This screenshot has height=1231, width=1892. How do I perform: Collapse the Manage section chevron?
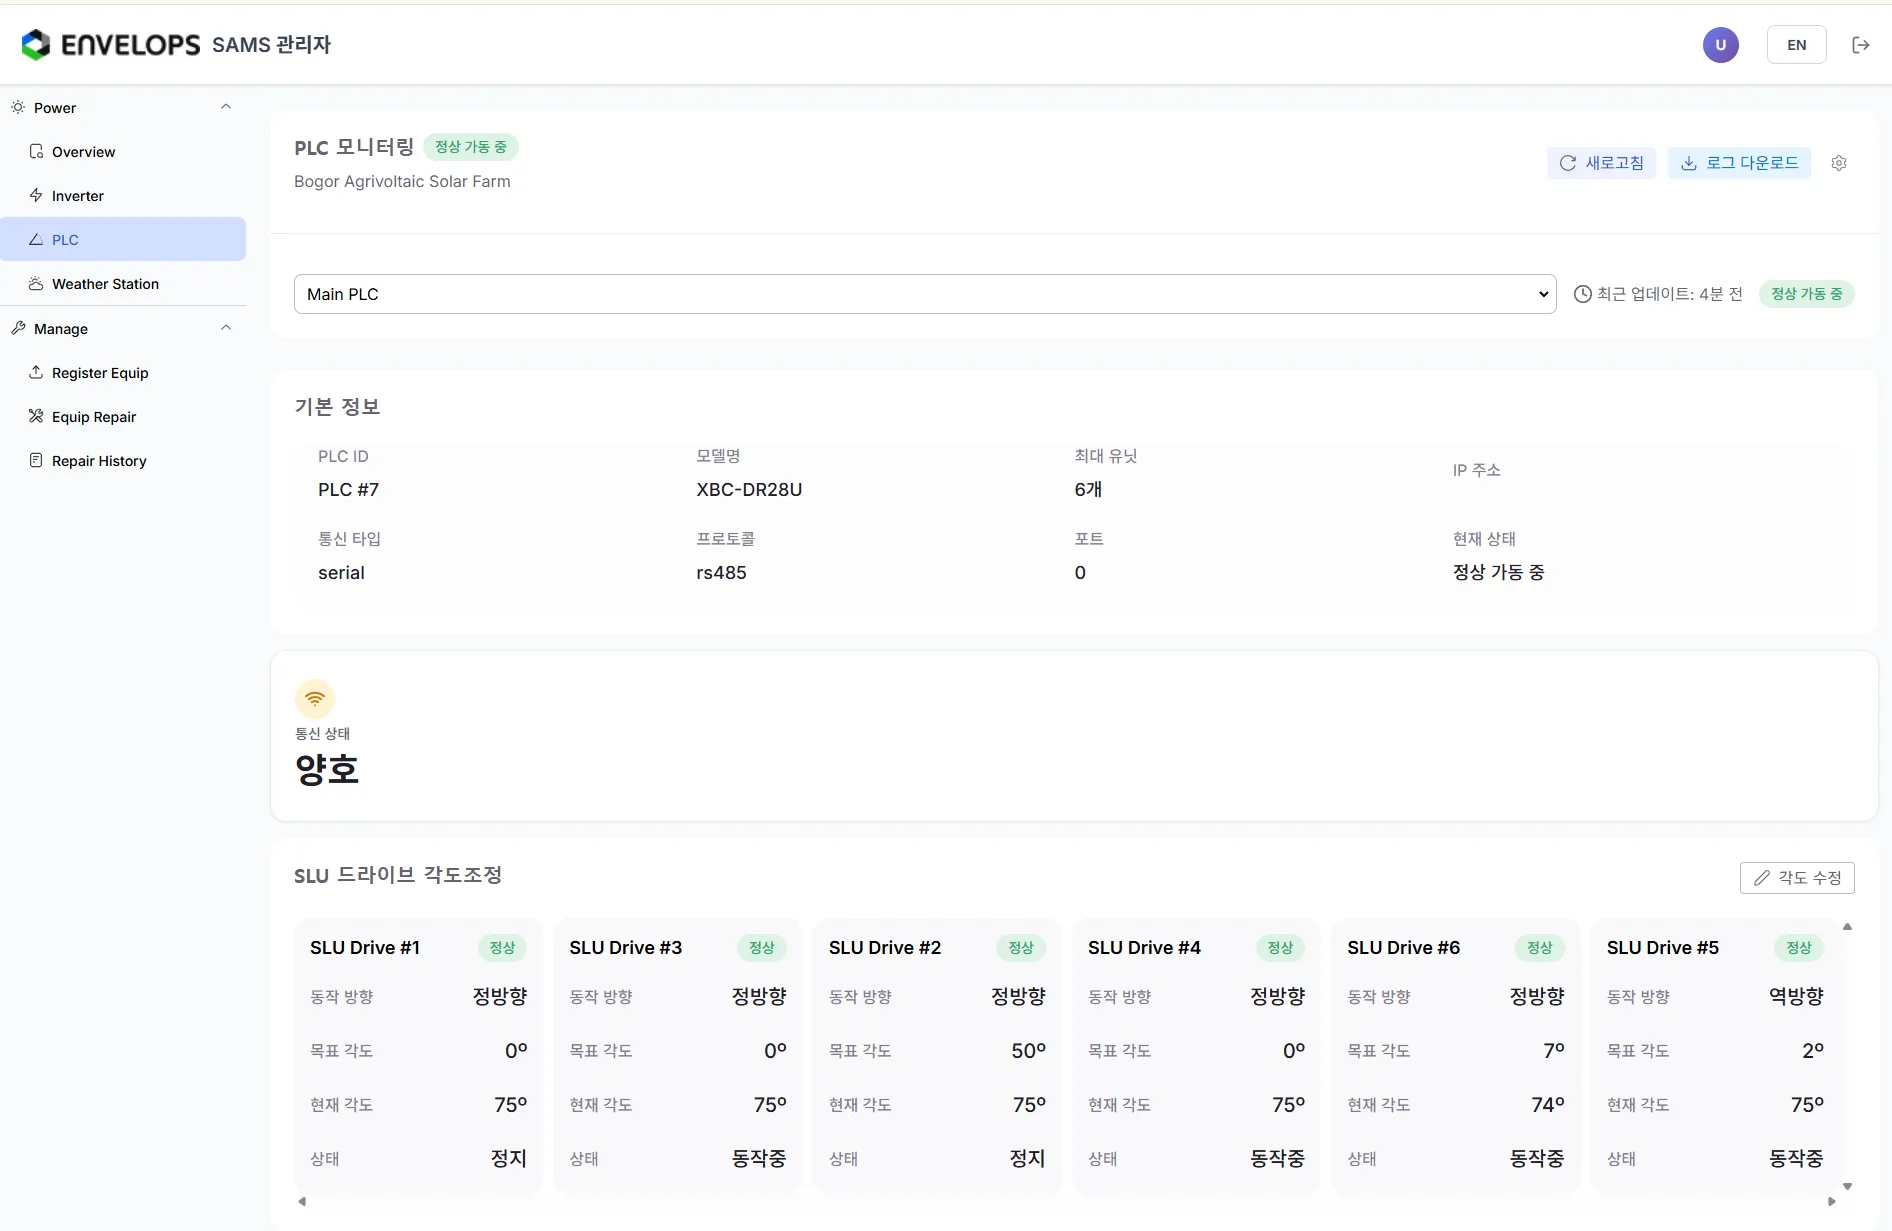click(226, 328)
